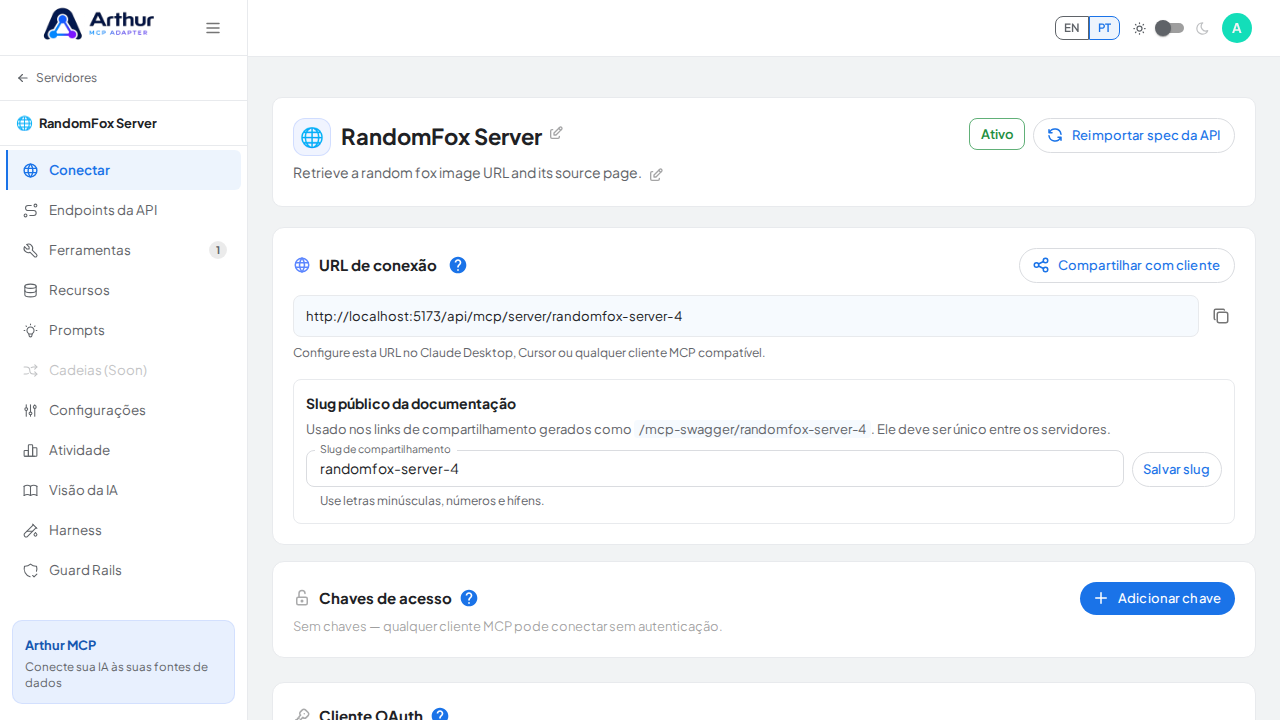Click the Cadeias (Soon) item
Viewport: 1280px width, 720px height.
(123, 370)
